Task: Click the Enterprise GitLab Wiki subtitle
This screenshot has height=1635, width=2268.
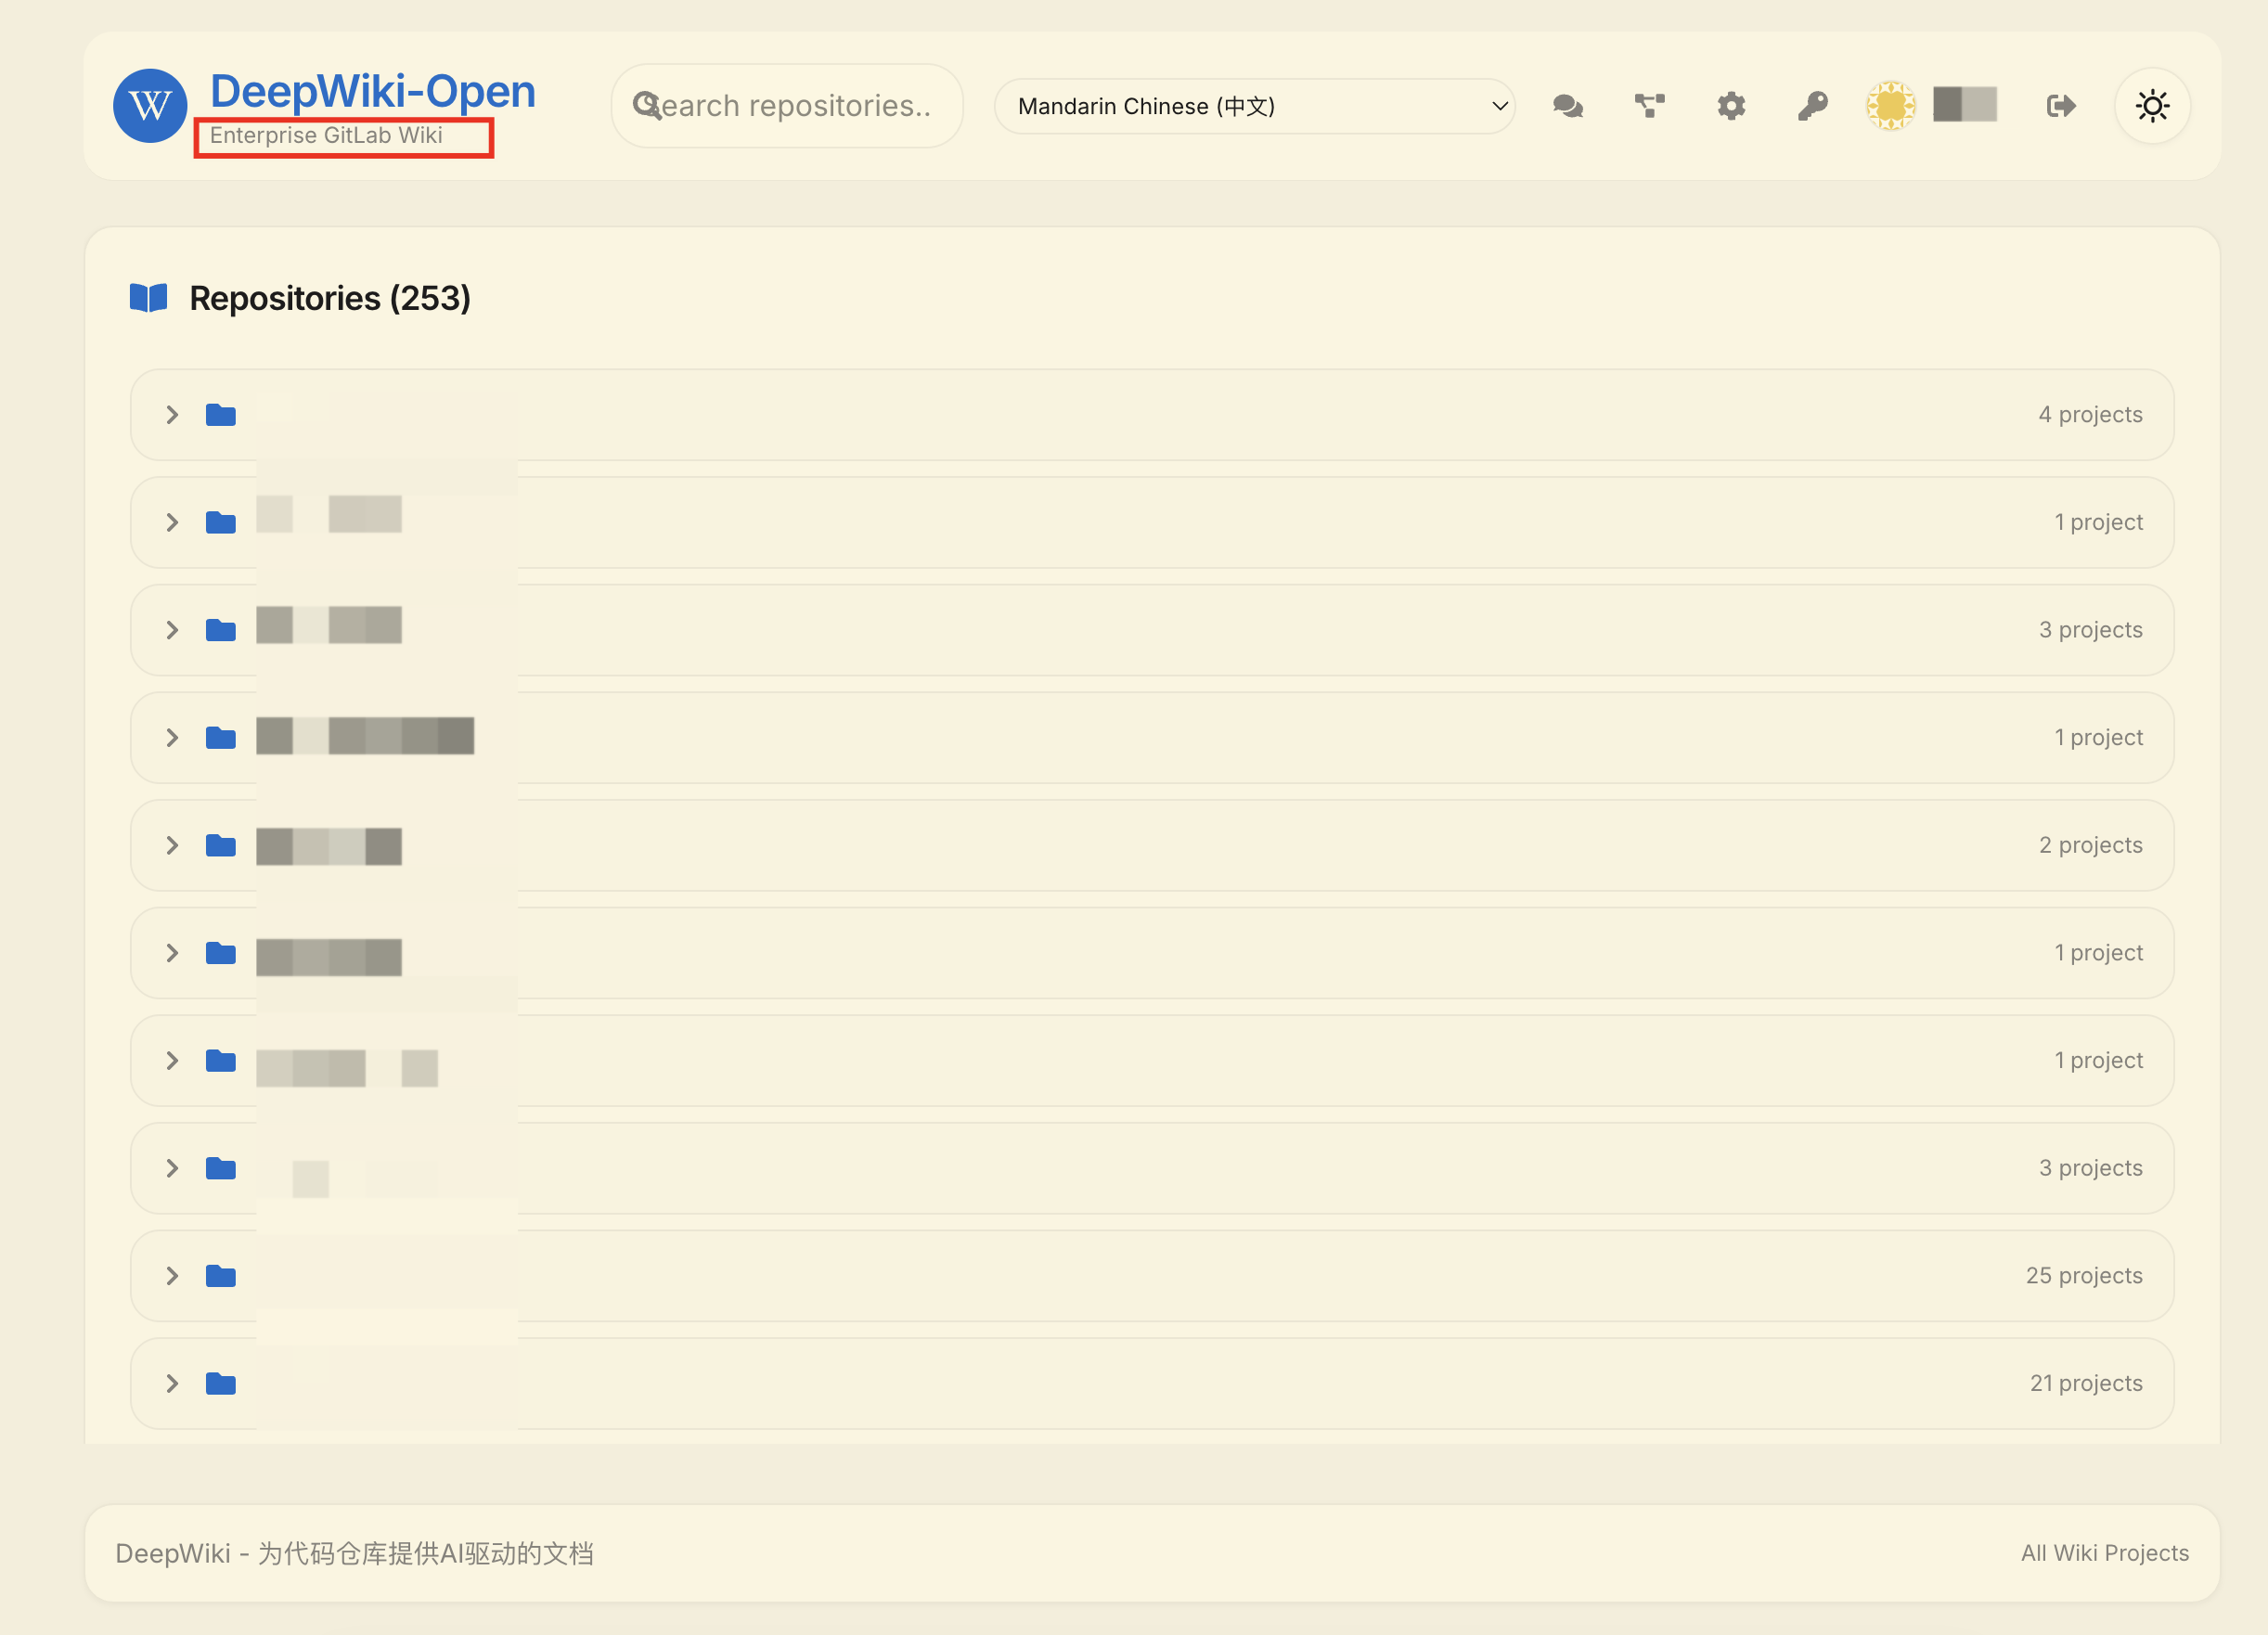Action: [x=326, y=136]
